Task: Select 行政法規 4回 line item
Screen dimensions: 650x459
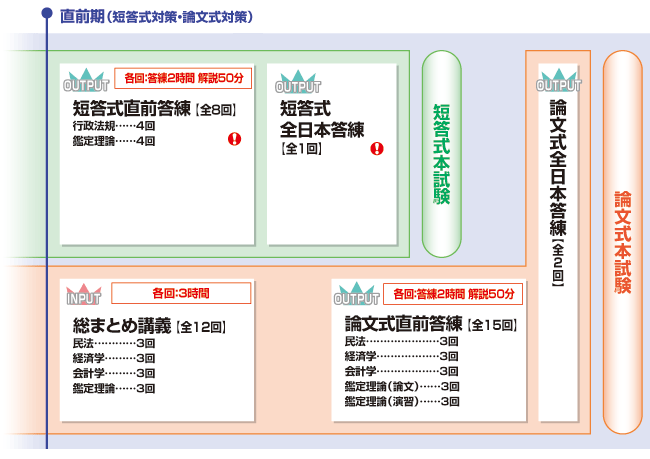Action: click(x=113, y=127)
